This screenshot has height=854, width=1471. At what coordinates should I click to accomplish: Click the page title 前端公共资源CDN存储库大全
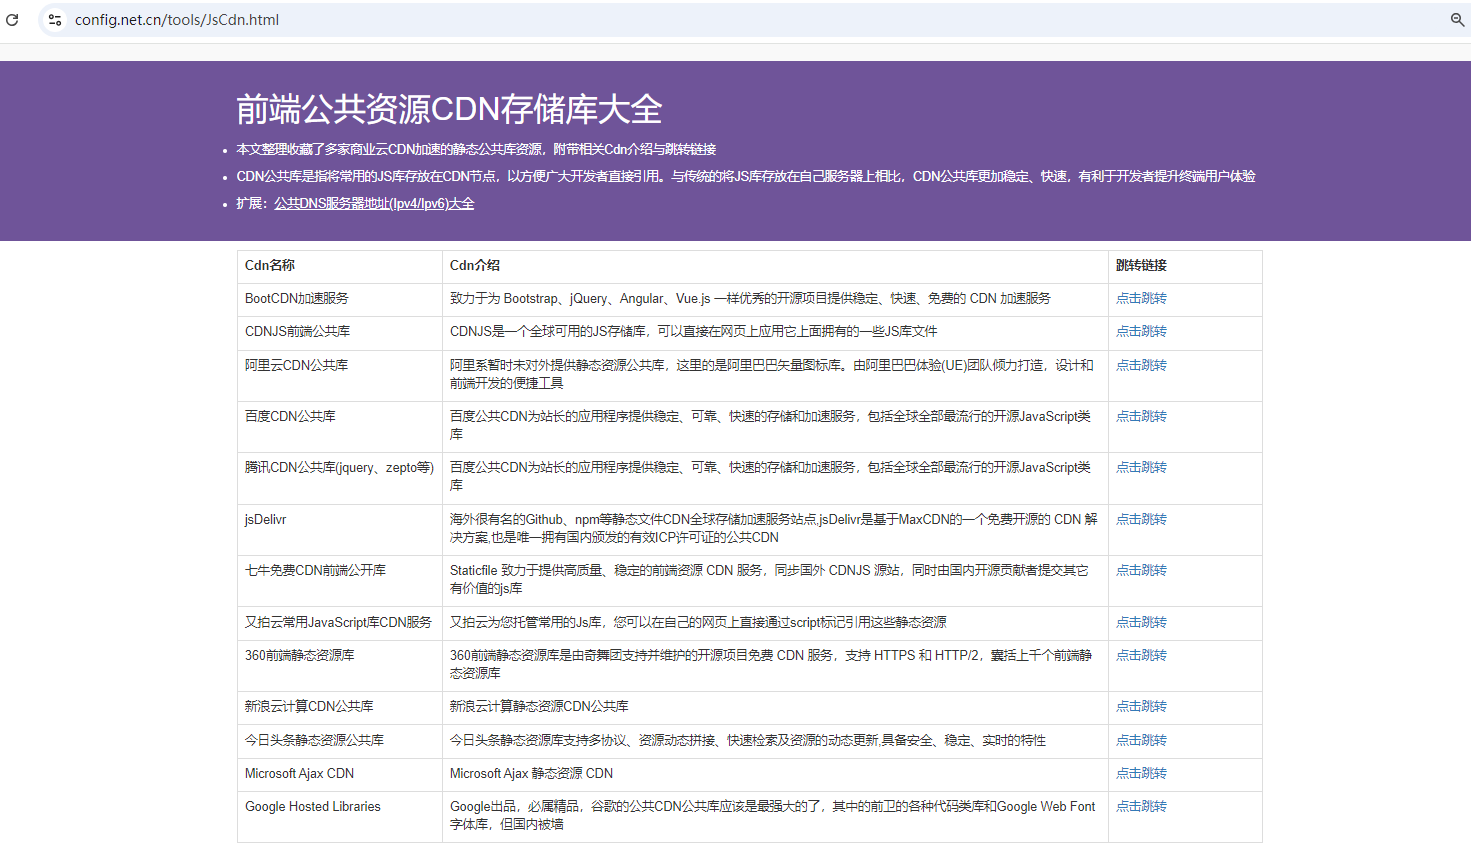pos(449,109)
